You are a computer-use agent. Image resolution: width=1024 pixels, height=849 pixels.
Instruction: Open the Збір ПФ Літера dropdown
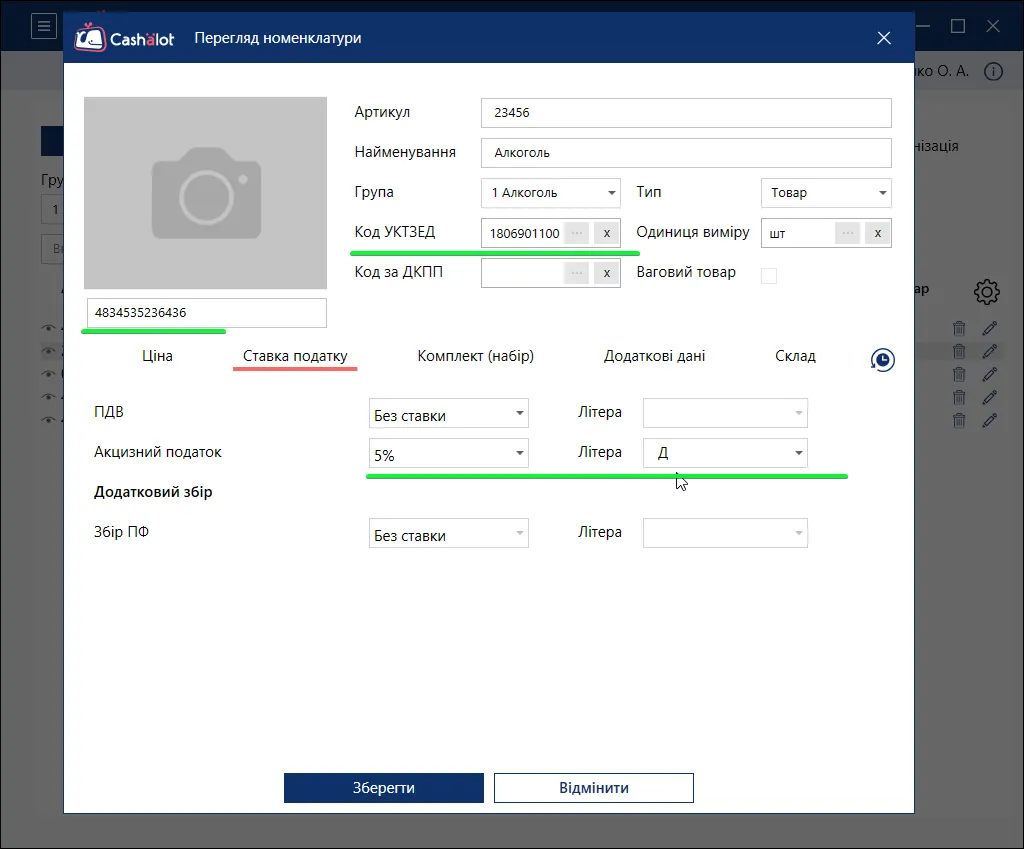(725, 533)
